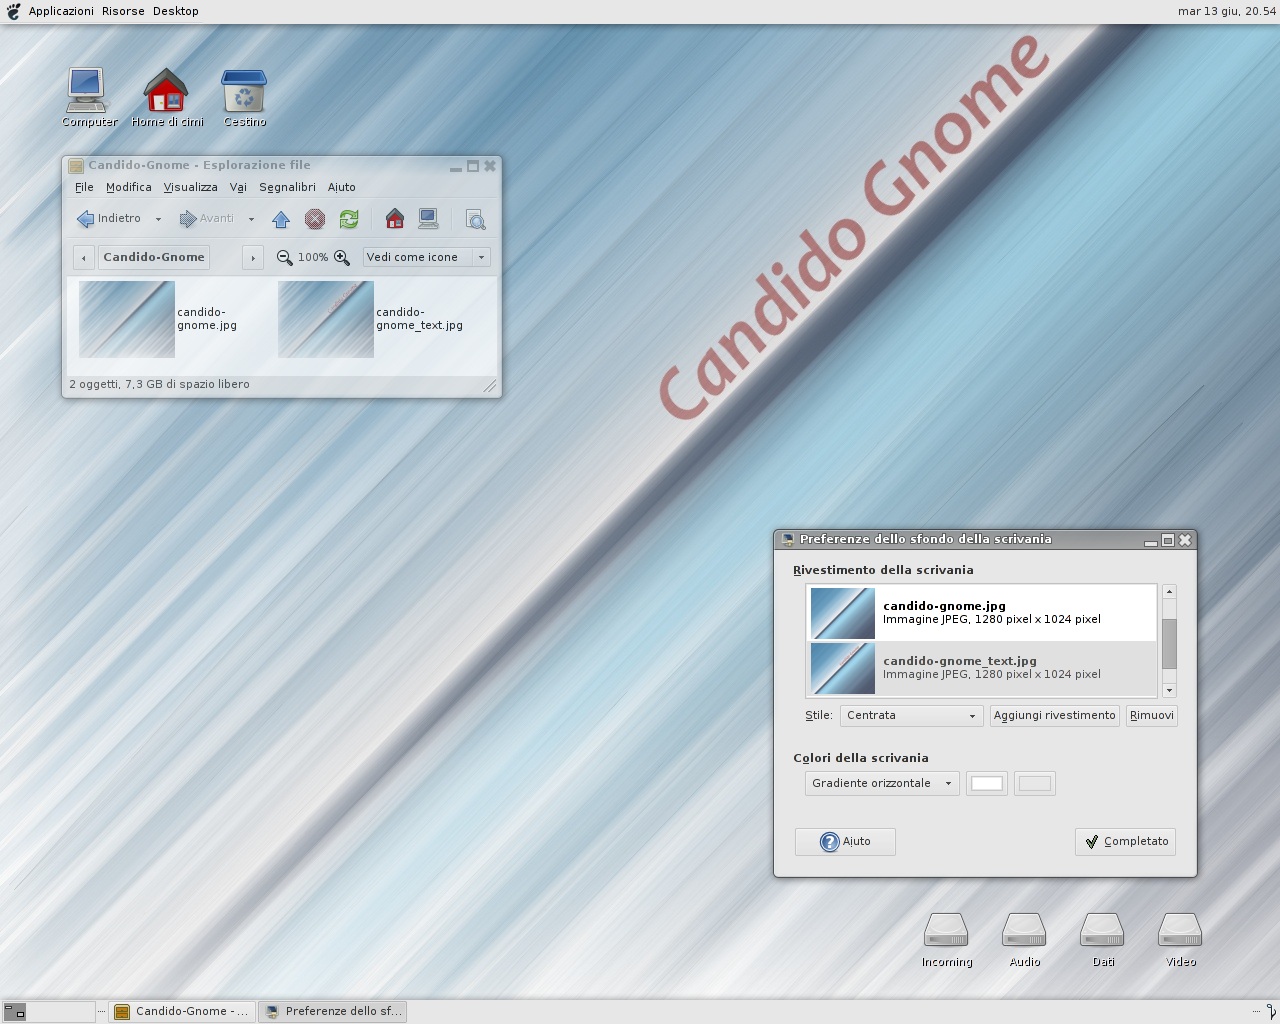Zoom in with the plus magnifier
Image resolution: width=1280 pixels, height=1024 pixels.
[x=342, y=257]
